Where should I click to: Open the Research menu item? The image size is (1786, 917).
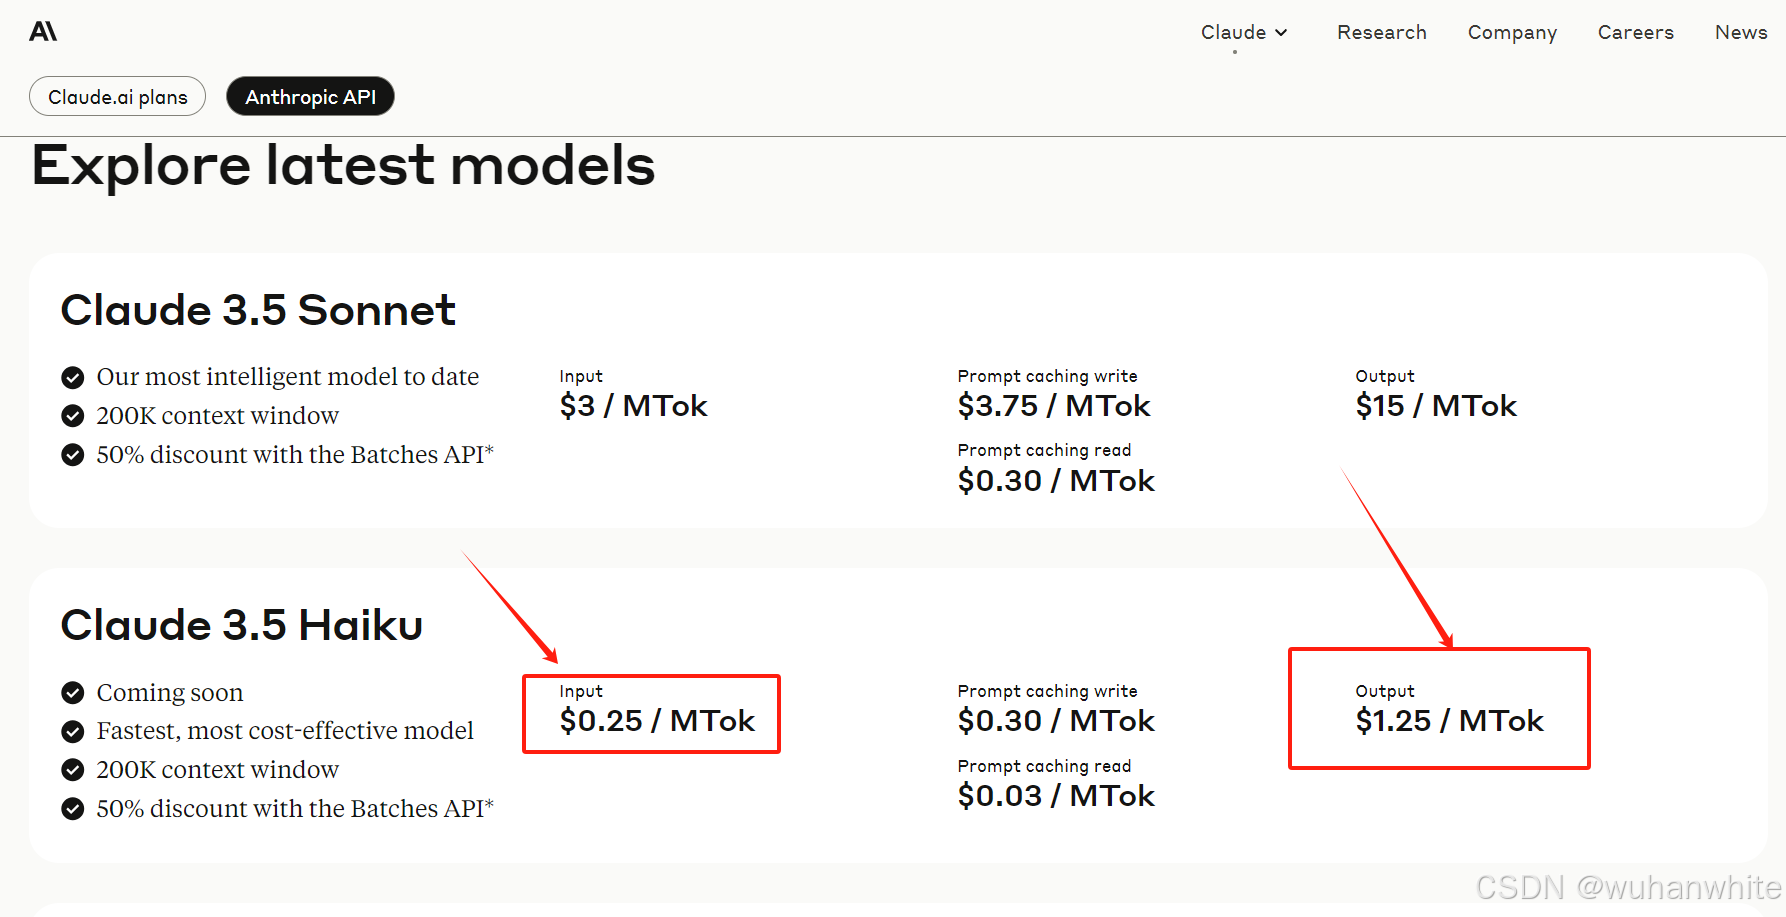[x=1381, y=32]
